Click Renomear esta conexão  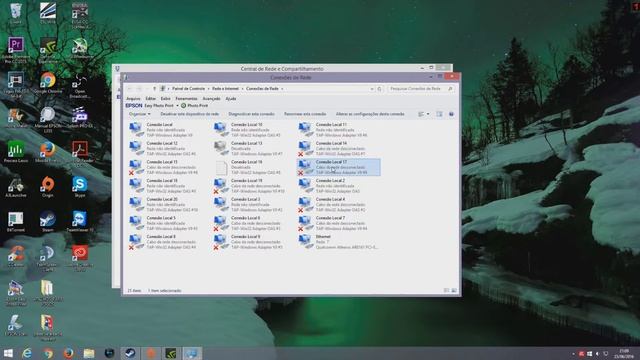click(305, 114)
